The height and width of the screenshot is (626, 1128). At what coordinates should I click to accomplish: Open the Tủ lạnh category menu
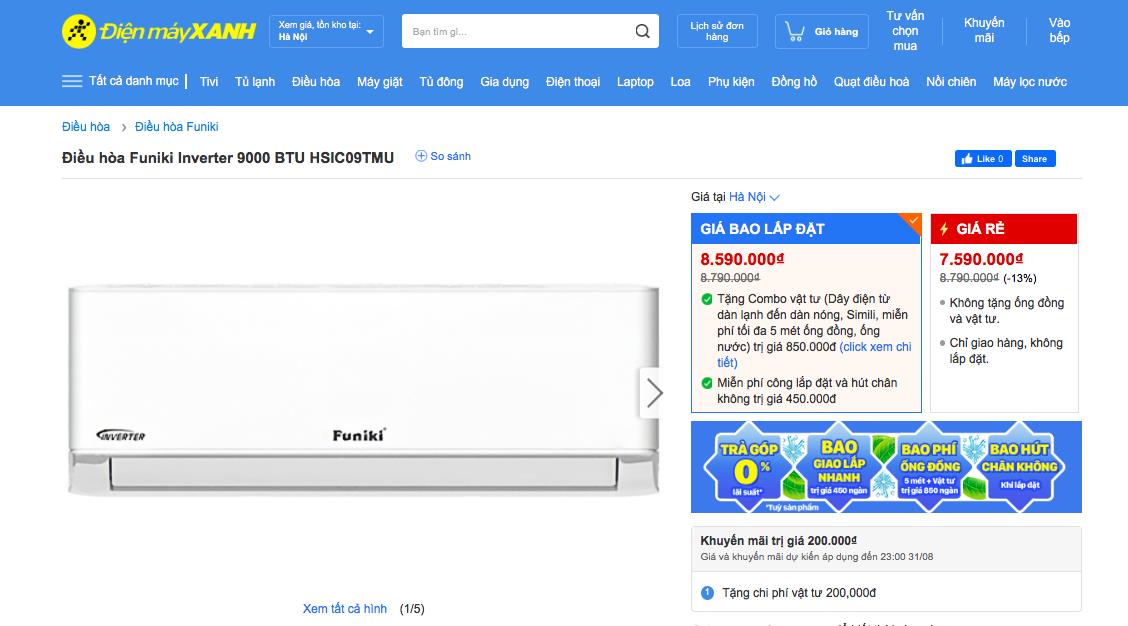pyautogui.click(x=255, y=82)
